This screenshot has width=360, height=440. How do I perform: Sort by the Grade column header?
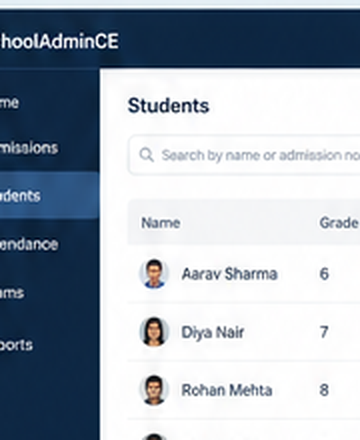[x=339, y=223]
